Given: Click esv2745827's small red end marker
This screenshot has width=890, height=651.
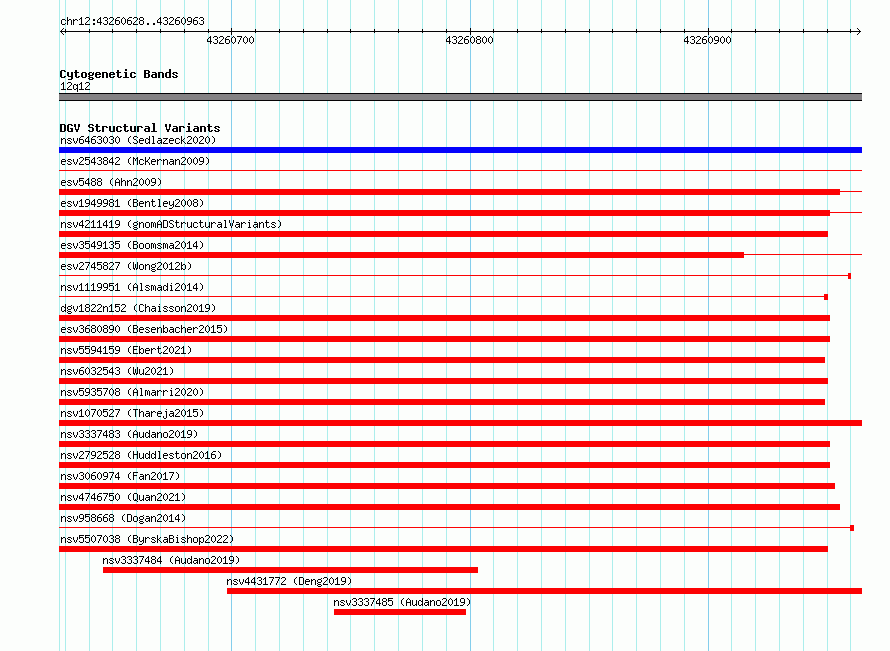Looking at the screenshot, I should point(849,276).
